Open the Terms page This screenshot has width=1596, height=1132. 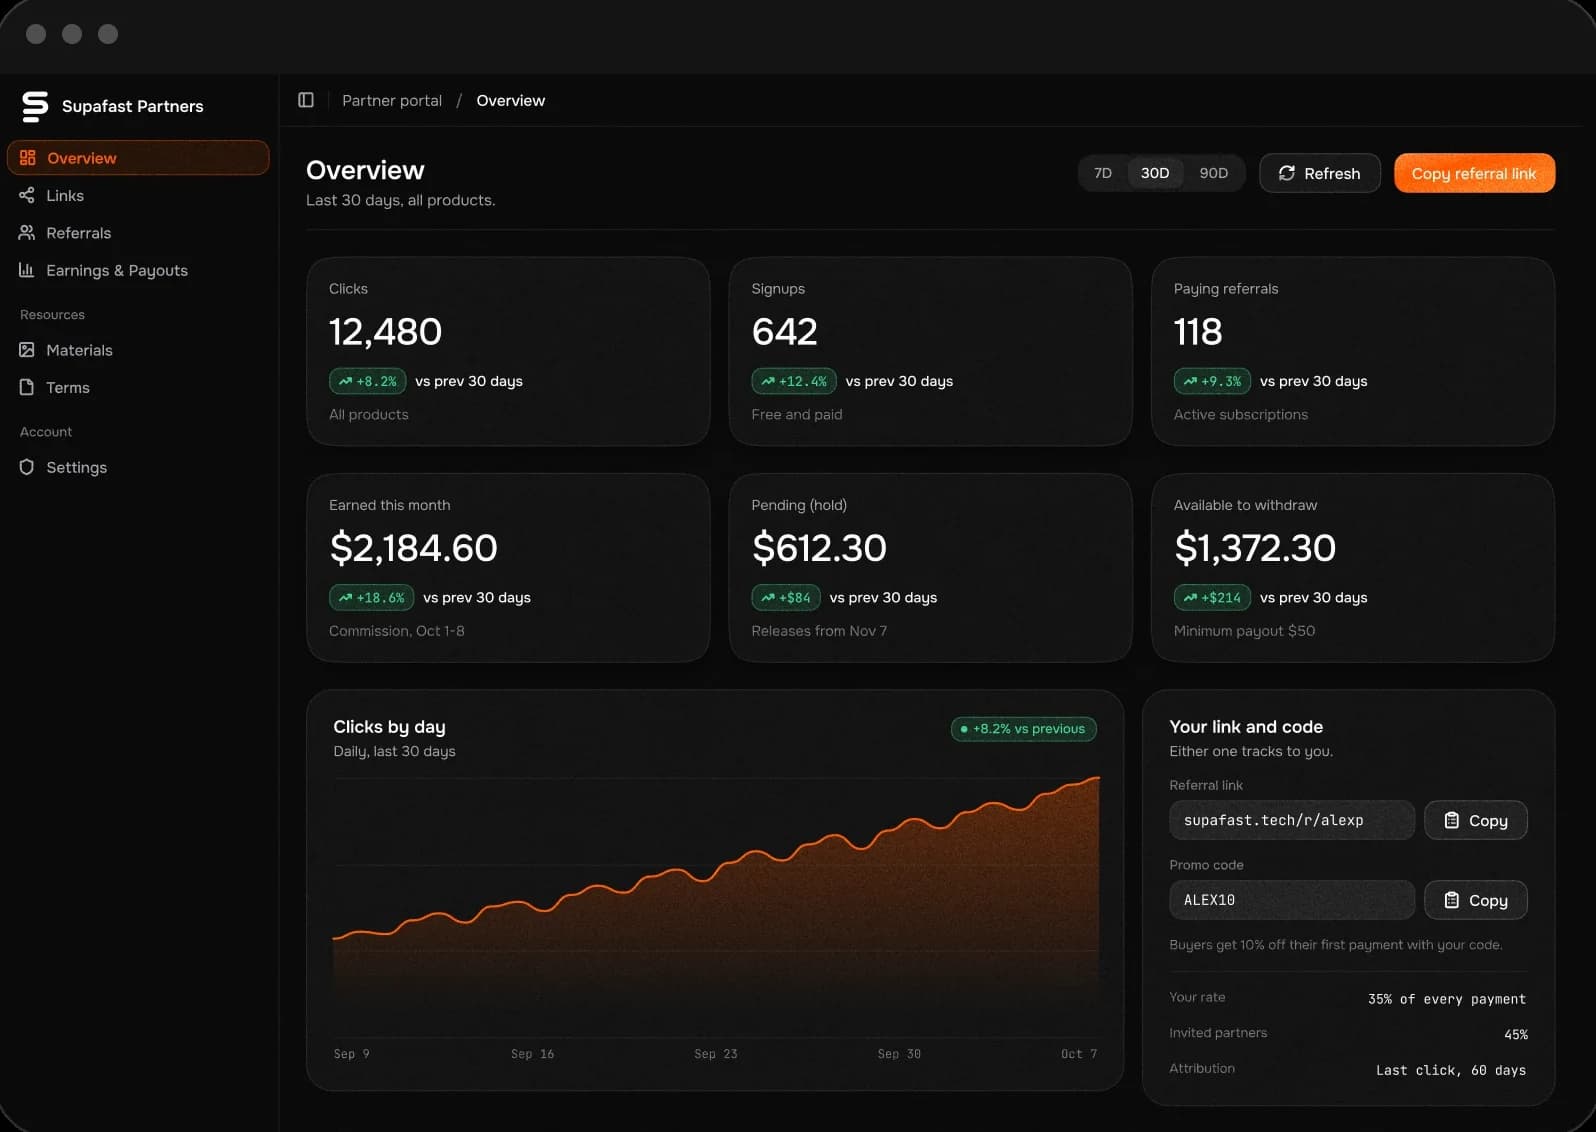pyautogui.click(x=138, y=387)
